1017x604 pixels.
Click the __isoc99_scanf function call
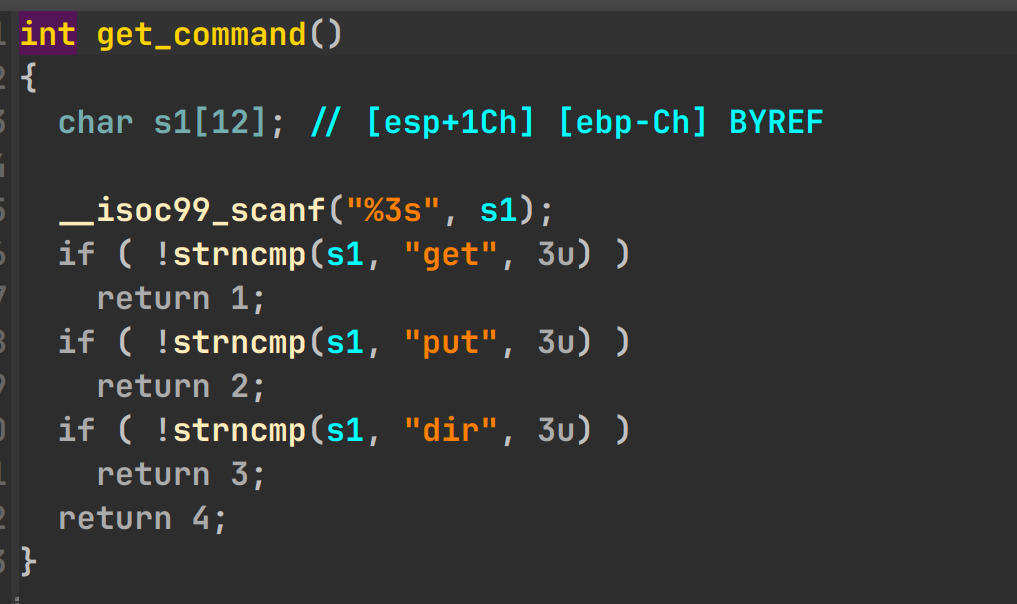(x=193, y=211)
